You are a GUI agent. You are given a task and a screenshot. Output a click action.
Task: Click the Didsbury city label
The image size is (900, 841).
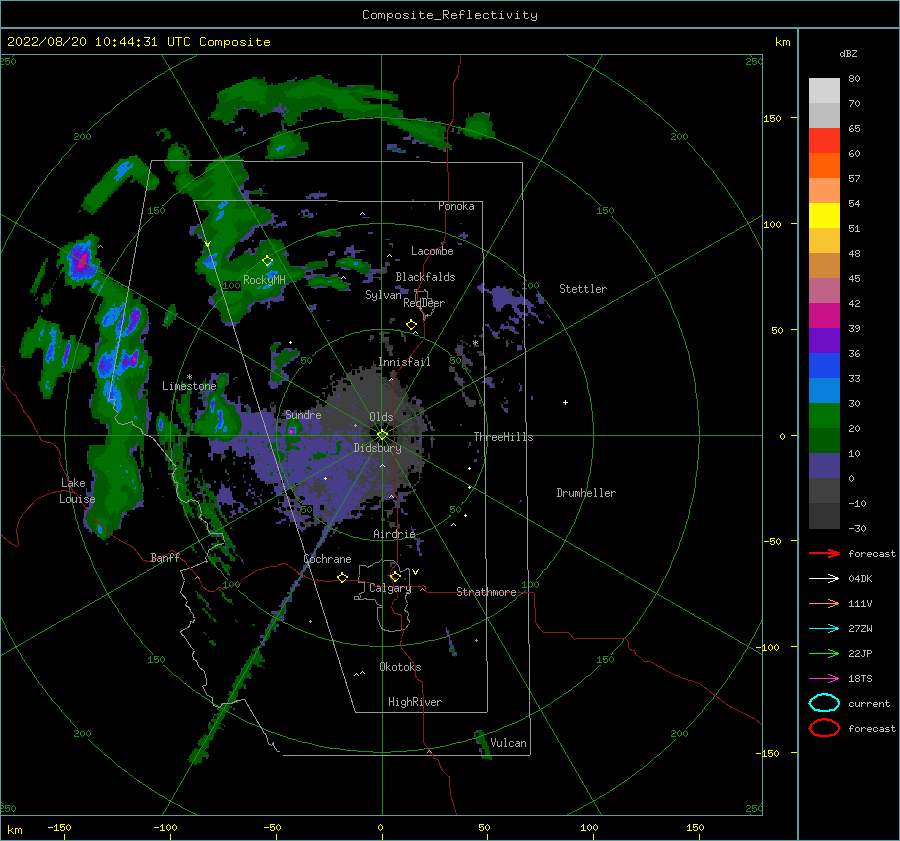pos(378,448)
